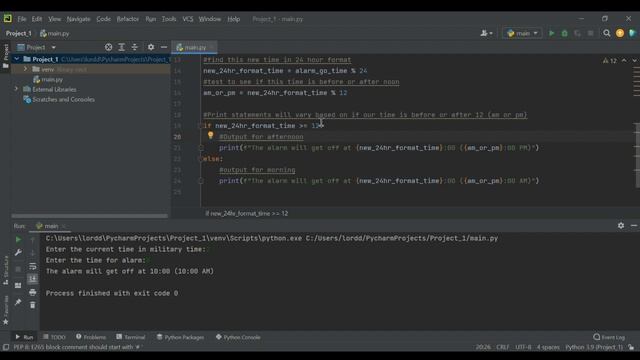Open the user account icon dropdown
640x360 pixels.
click(486, 33)
